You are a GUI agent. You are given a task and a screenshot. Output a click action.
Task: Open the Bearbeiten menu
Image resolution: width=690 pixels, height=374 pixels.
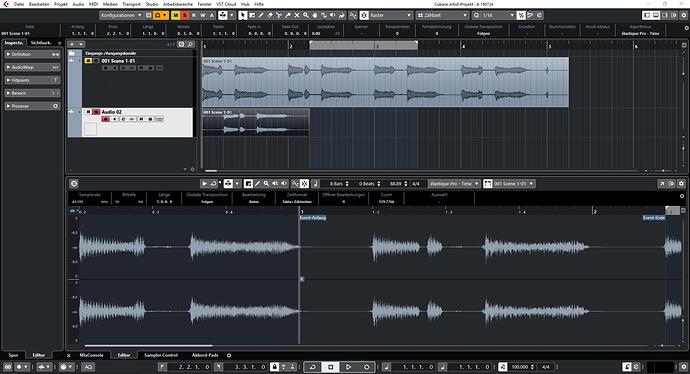[39, 4]
